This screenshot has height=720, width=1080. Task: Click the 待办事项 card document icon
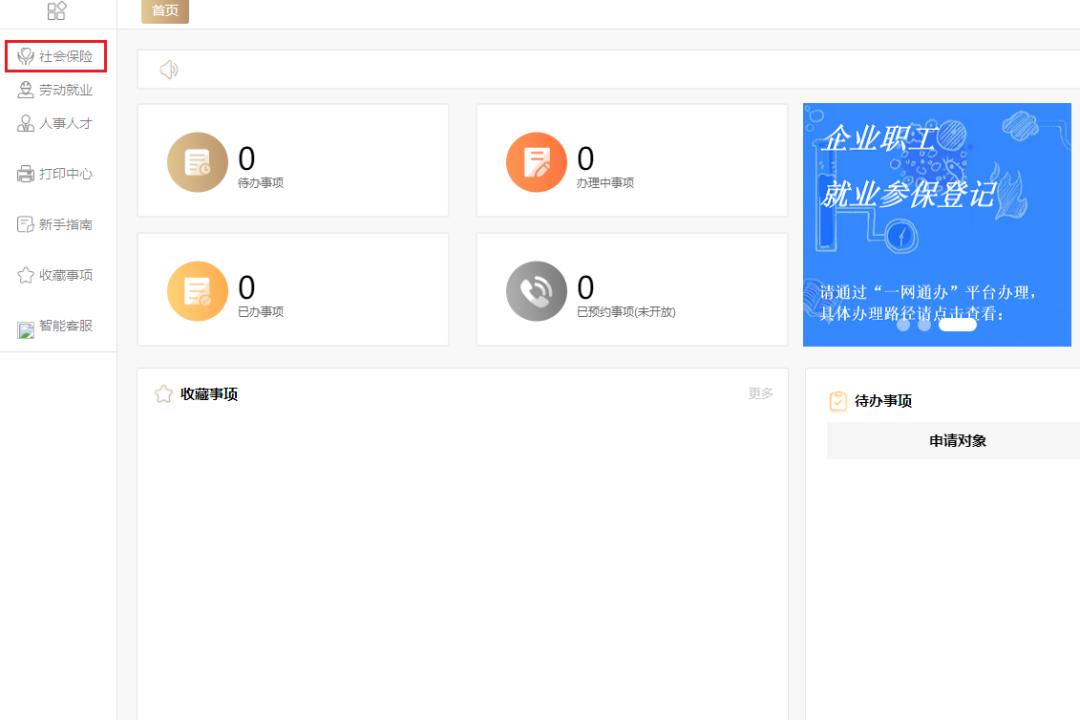pyautogui.click(x=197, y=160)
